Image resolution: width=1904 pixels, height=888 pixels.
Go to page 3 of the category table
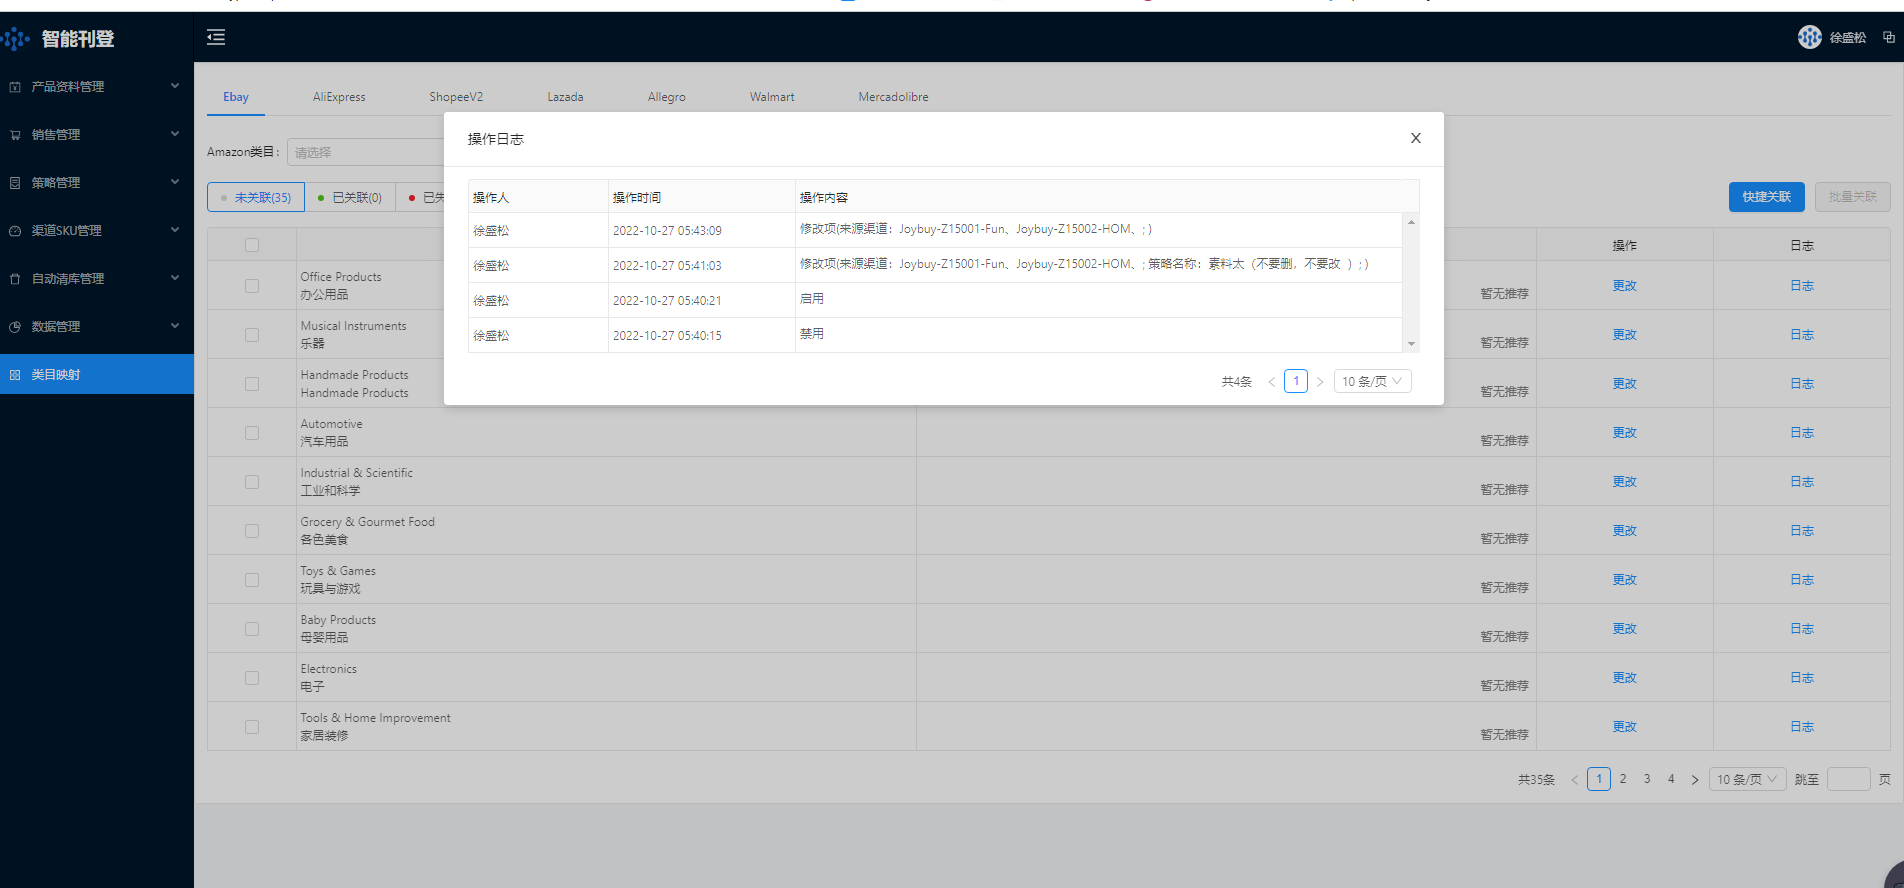click(1647, 780)
